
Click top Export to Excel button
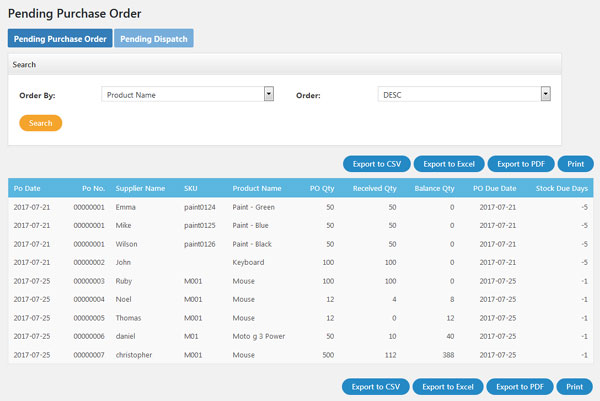449,164
